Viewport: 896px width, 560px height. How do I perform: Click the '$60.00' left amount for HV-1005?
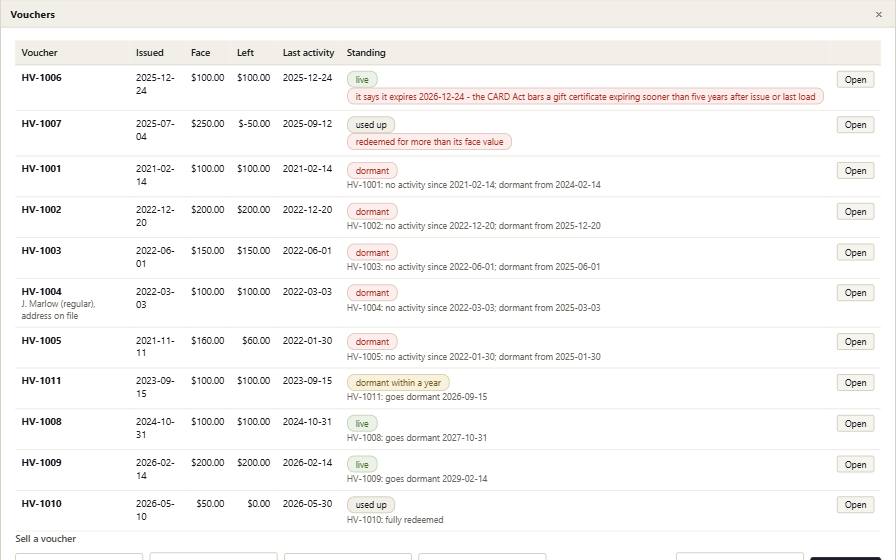(x=256, y=341)
